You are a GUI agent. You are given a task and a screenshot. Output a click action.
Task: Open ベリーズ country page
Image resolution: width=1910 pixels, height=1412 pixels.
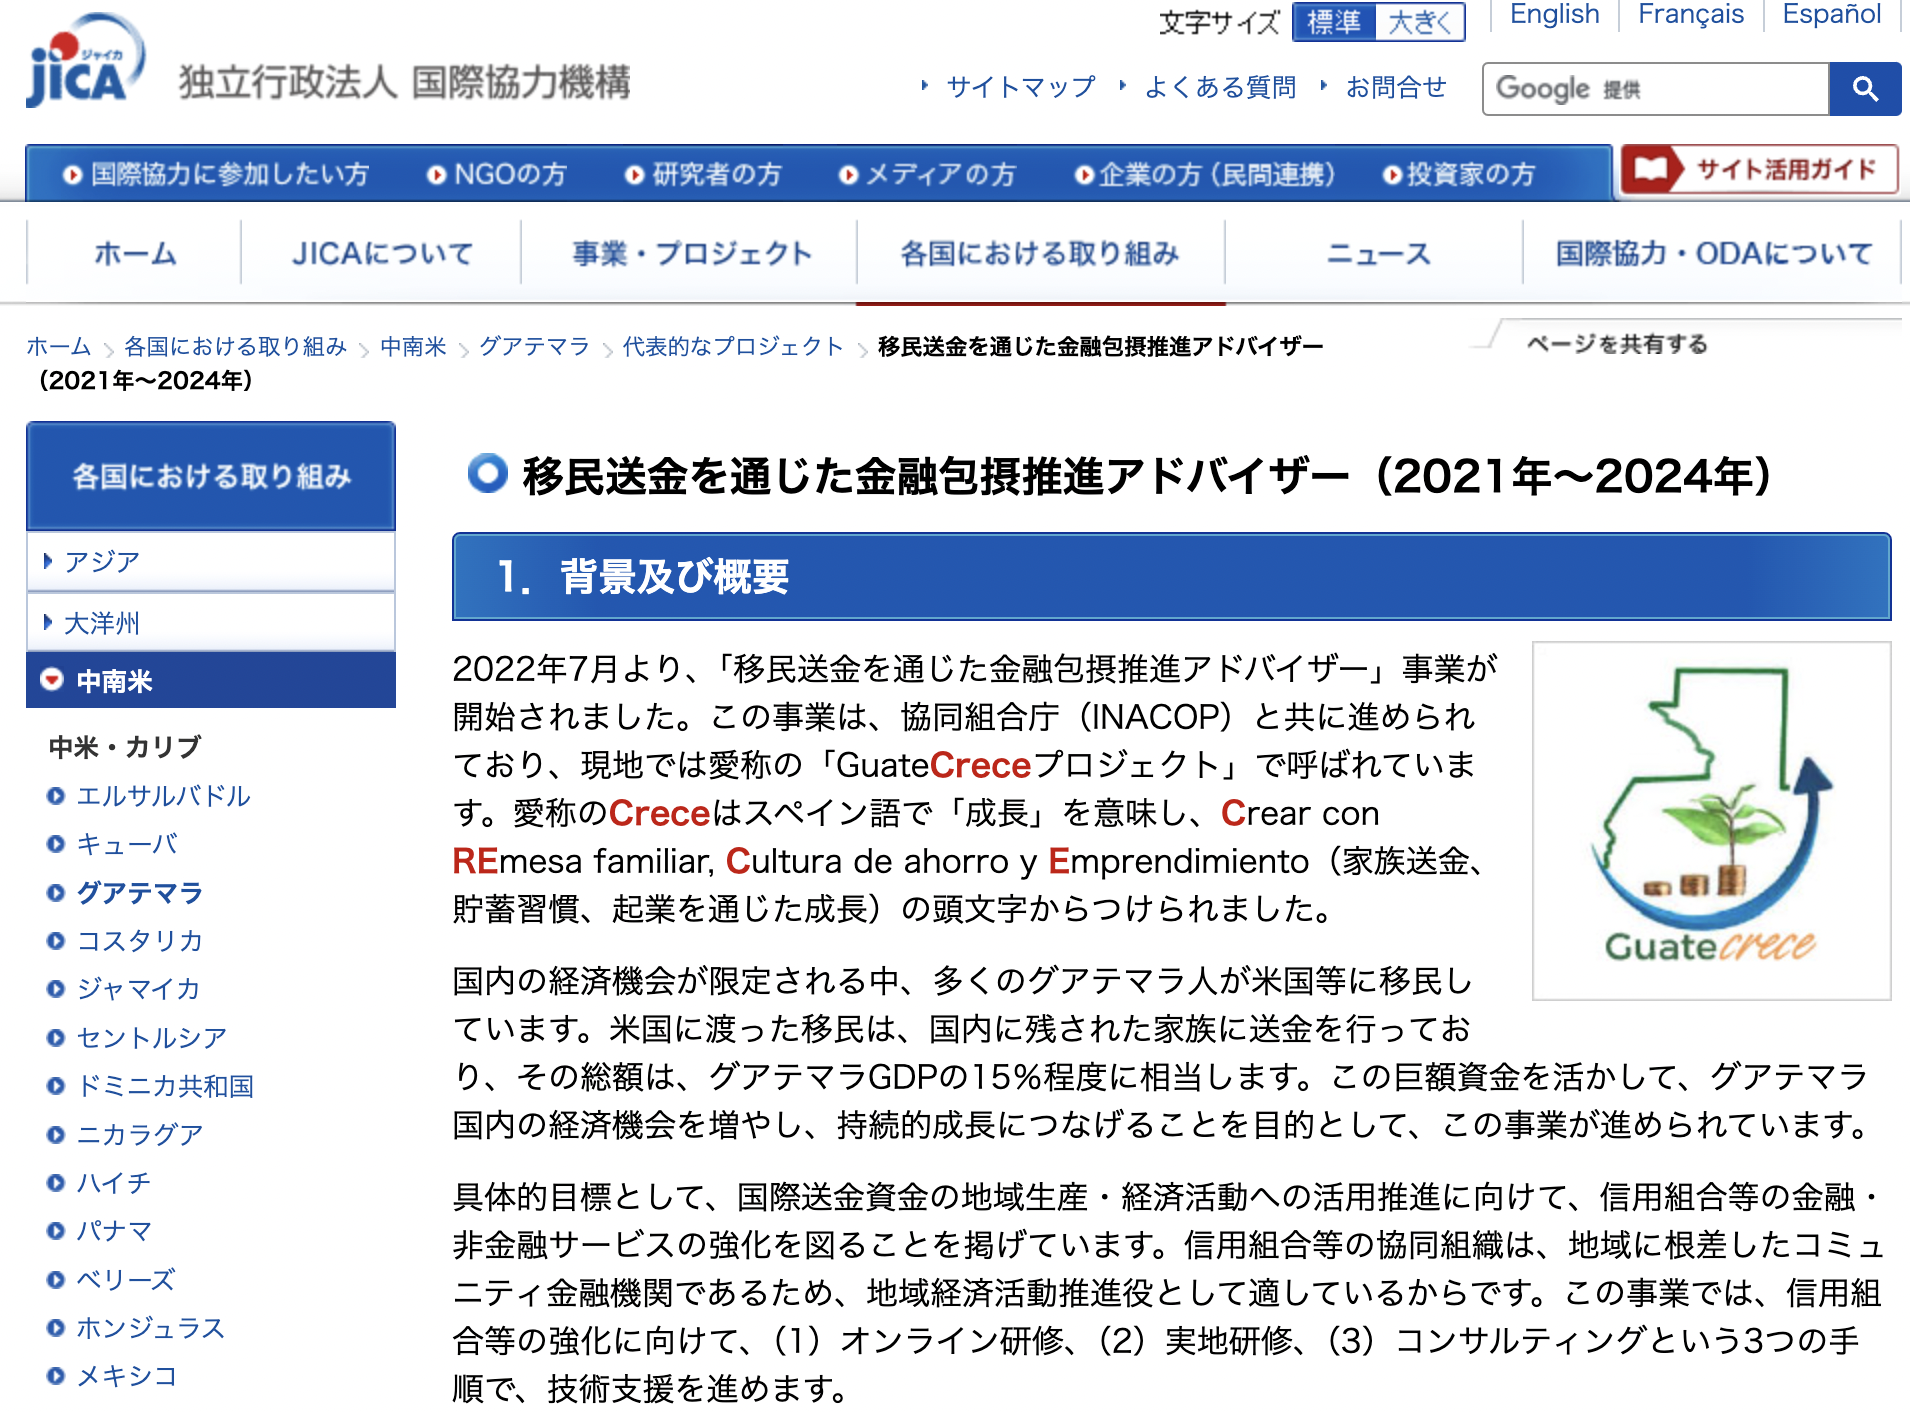(126, 1279)
